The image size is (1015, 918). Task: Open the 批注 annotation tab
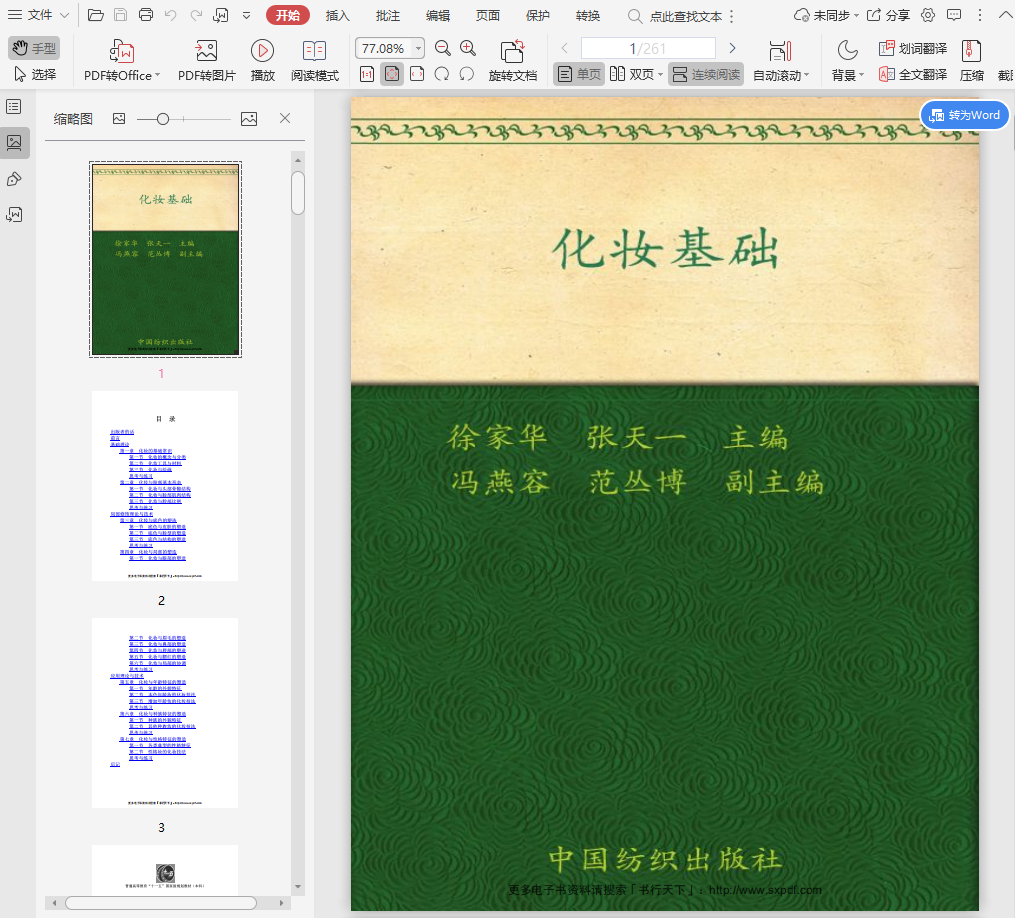click(388, 16)
